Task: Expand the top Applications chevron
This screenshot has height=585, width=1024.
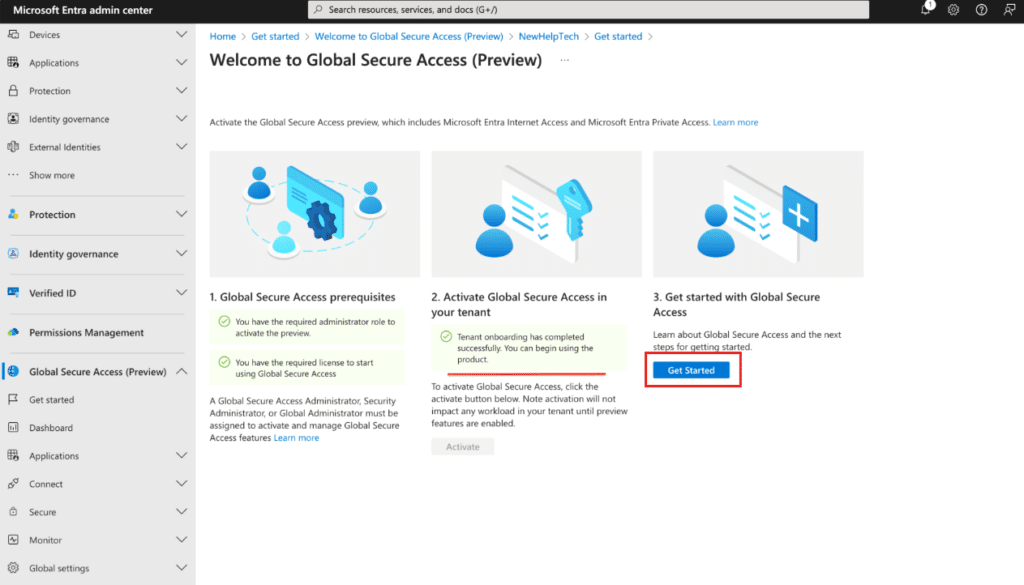Action: click(182, 63)
